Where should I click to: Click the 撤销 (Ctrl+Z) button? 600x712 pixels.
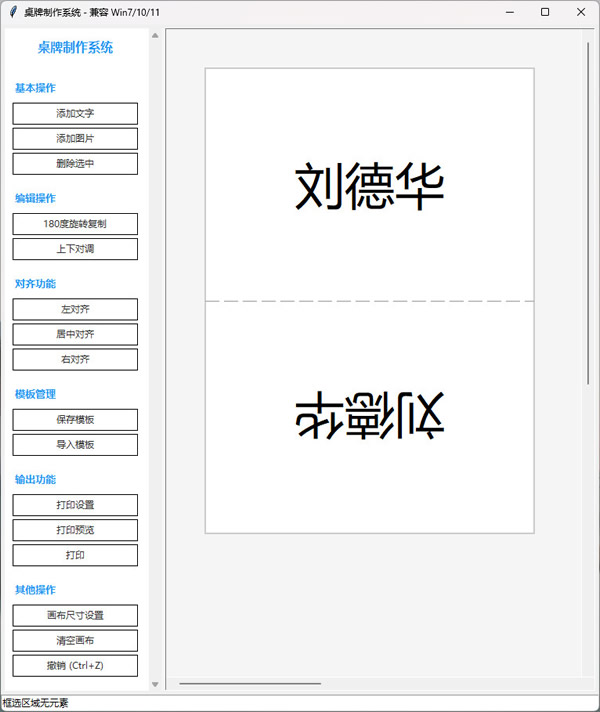coord(75,665)
